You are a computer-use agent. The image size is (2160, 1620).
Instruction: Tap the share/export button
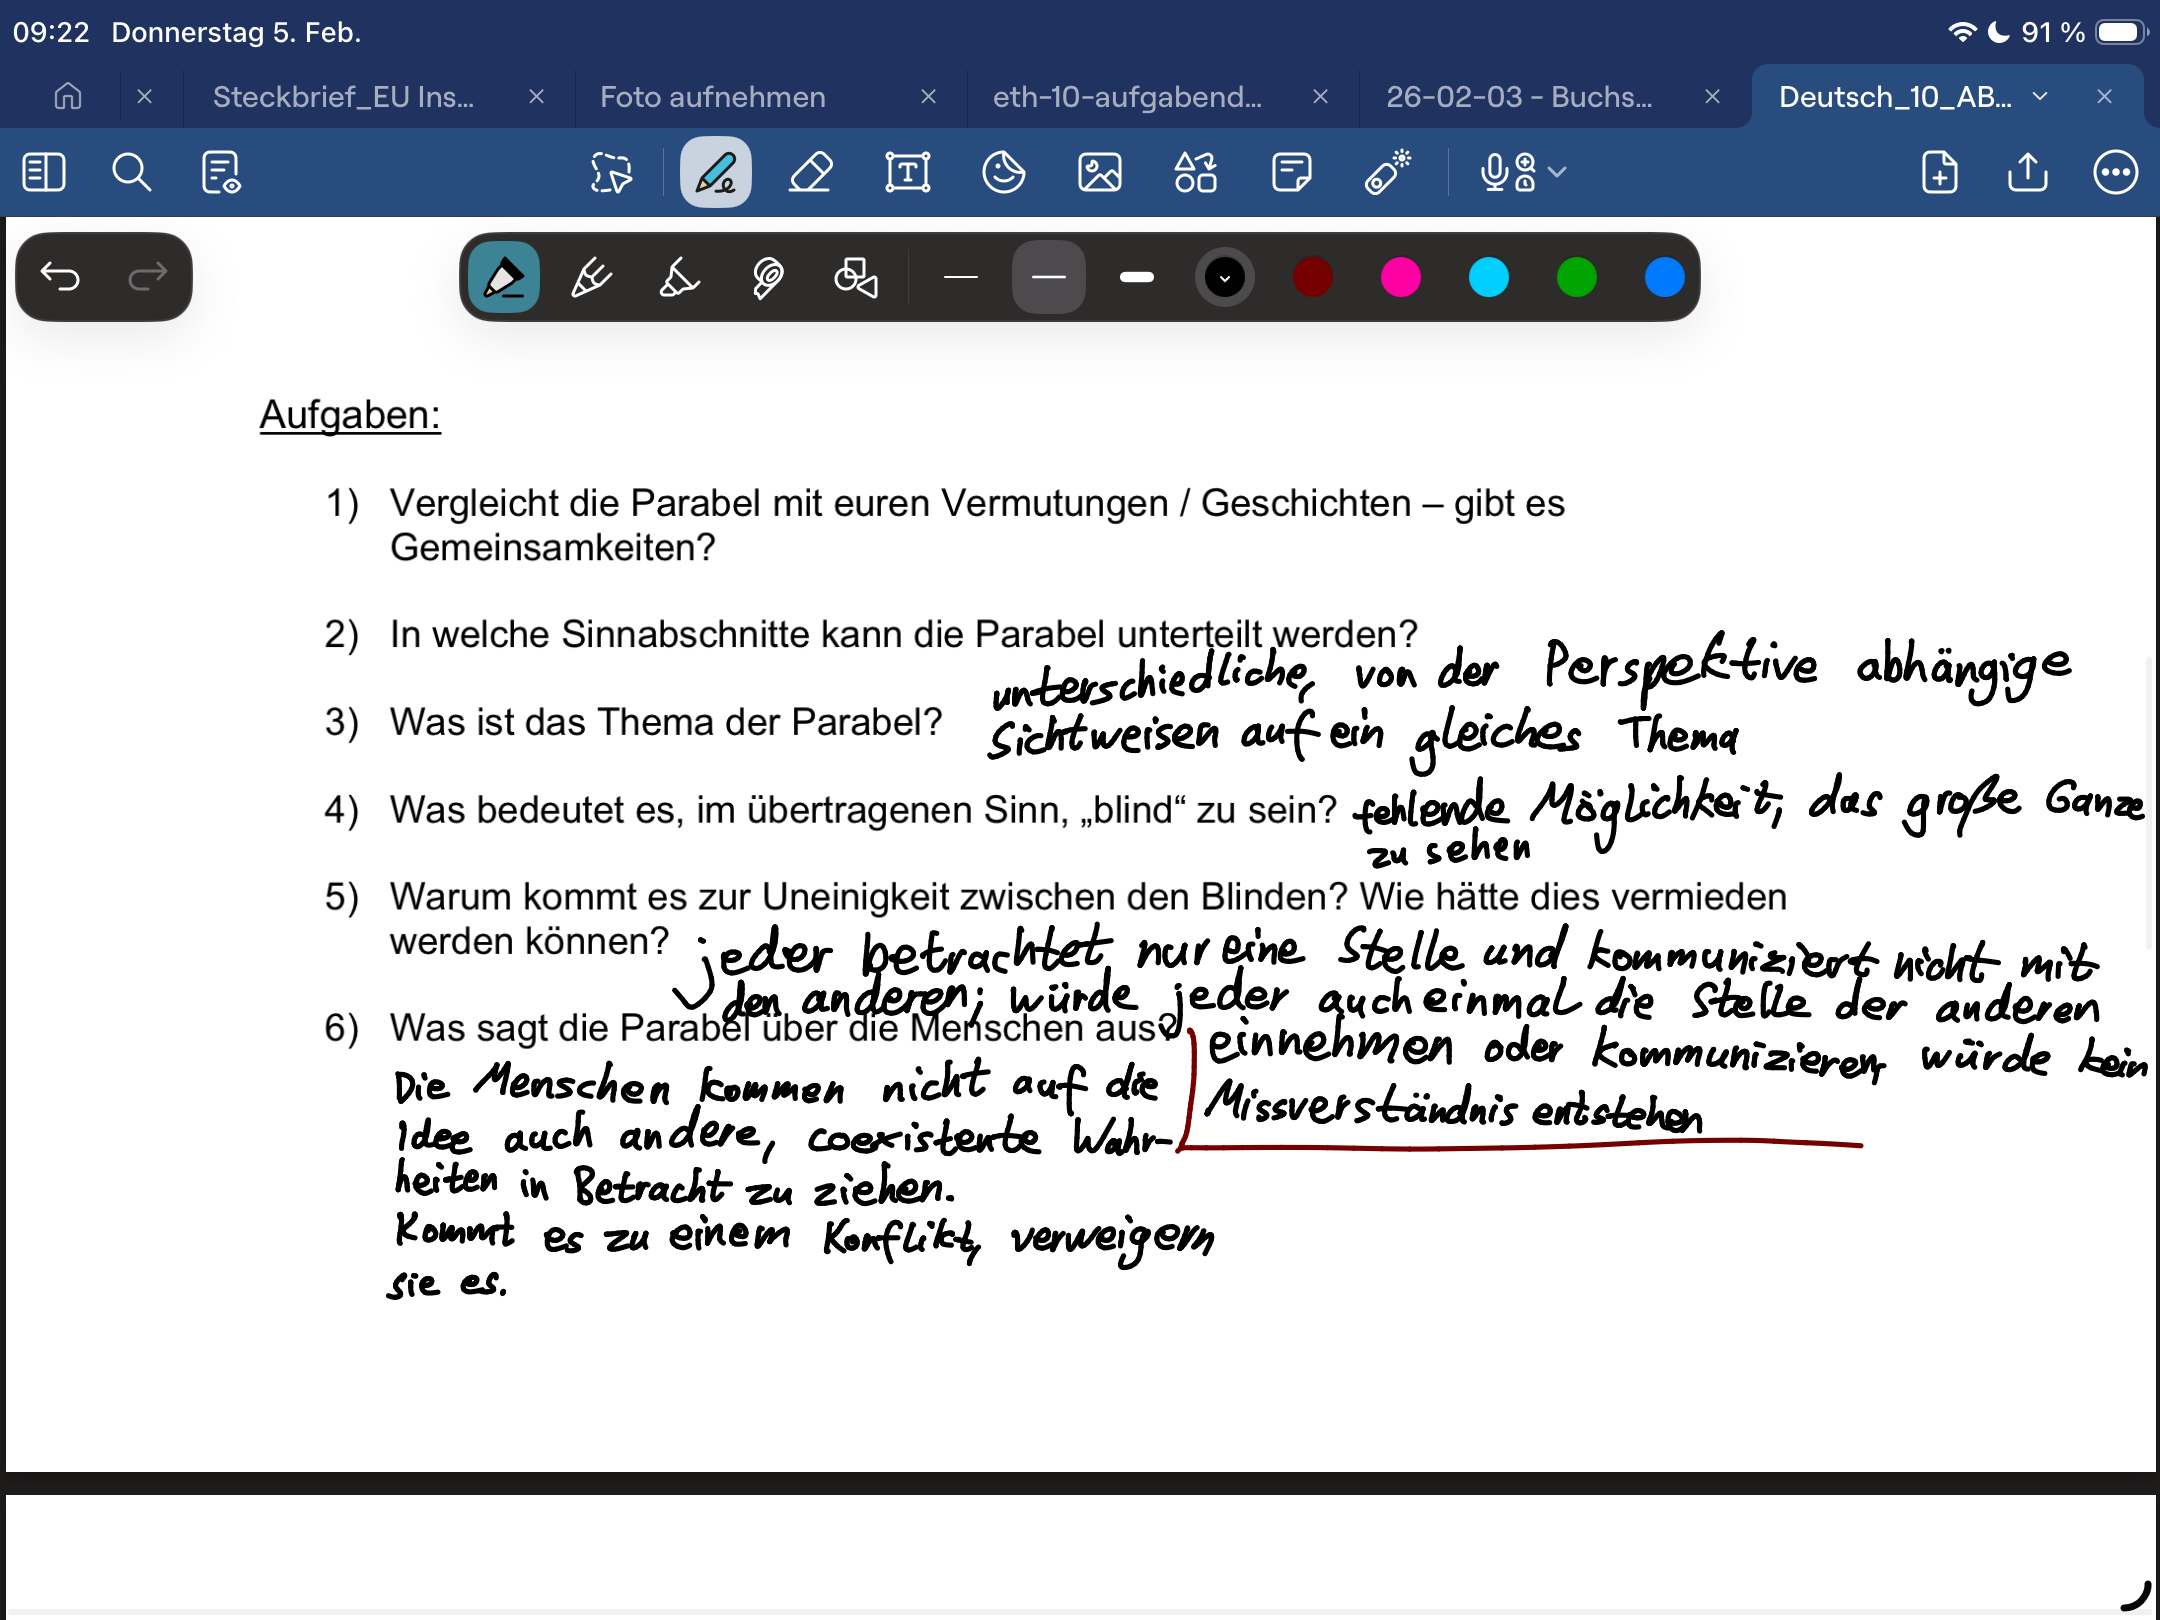tap(2027, 172)
